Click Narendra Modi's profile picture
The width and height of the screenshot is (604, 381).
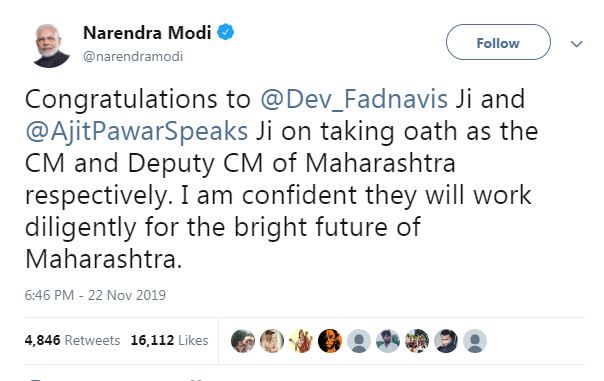(52, 45)
